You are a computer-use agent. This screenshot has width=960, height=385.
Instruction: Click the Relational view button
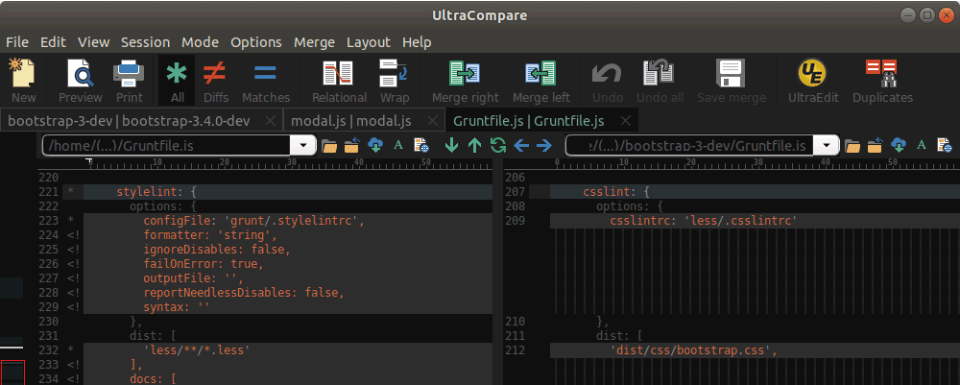coord(339,80)
